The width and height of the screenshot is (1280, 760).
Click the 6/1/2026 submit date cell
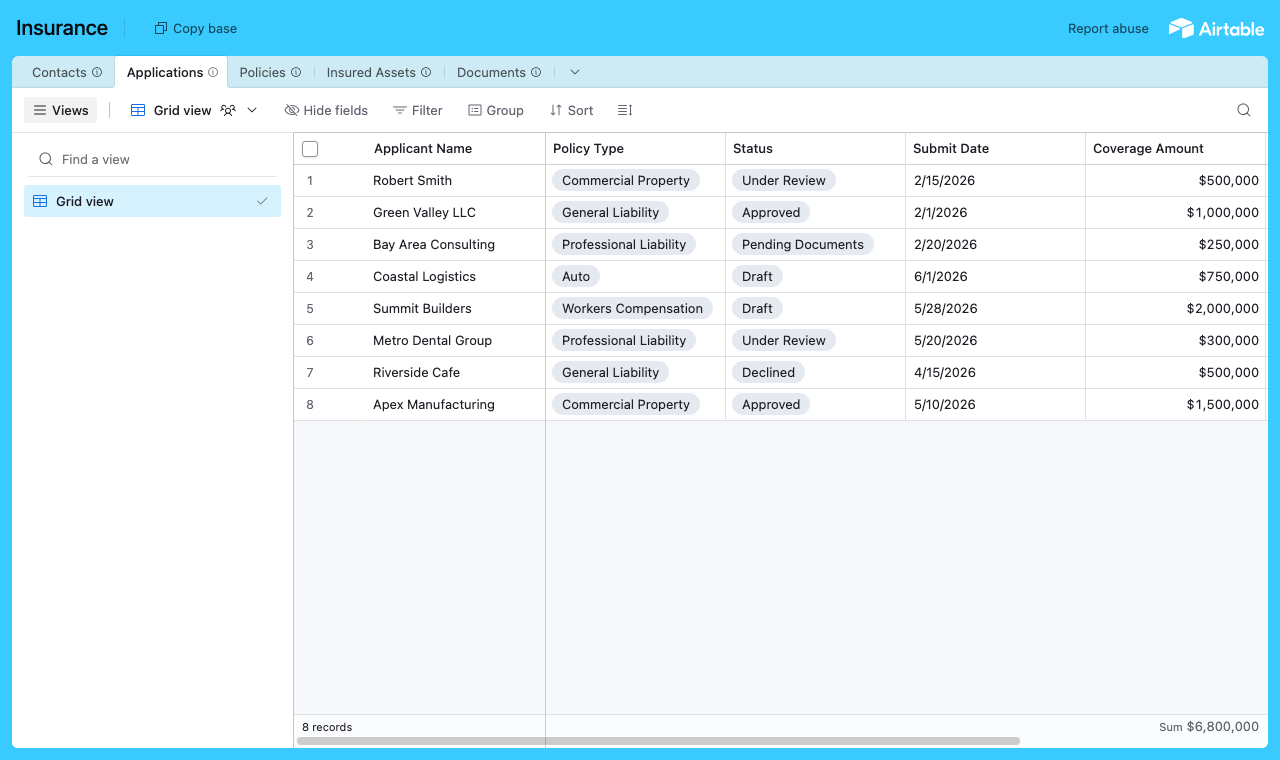pos(996,277)
